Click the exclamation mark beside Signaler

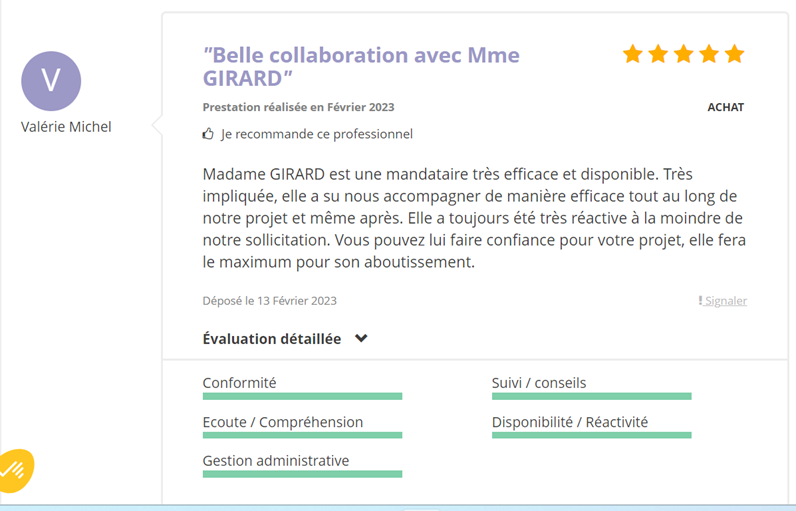(x=700, y=300)
